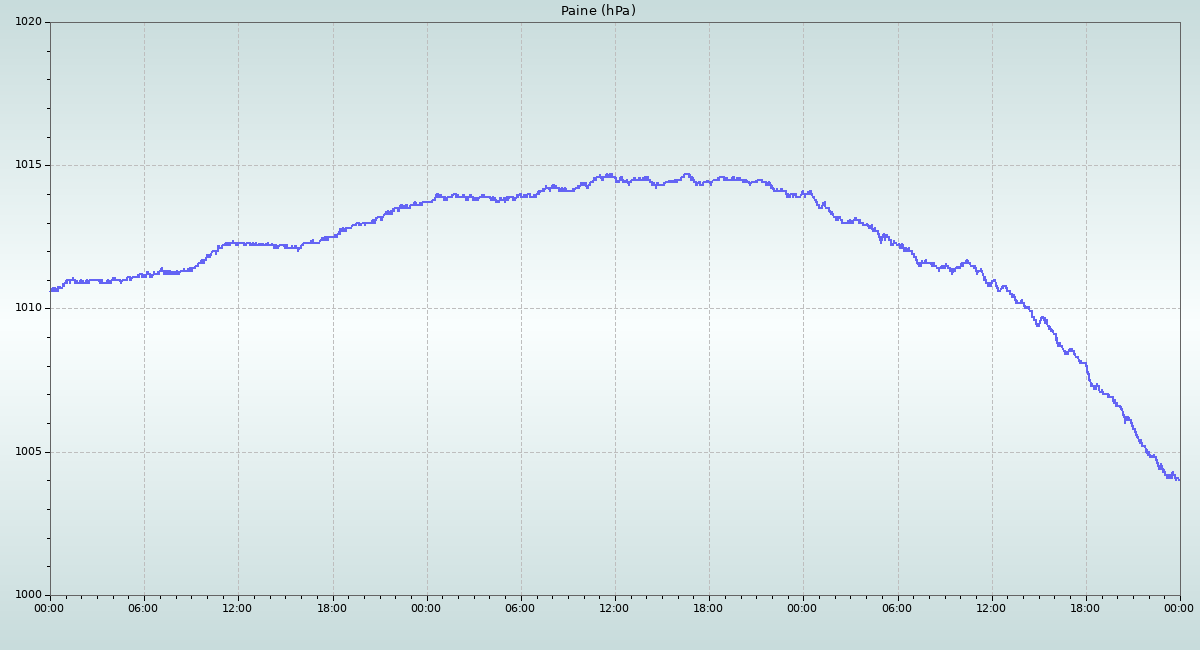1200x650 pixels.
Task: Click the first 12:00 time axis label
Action: click(x=237, y=608)
